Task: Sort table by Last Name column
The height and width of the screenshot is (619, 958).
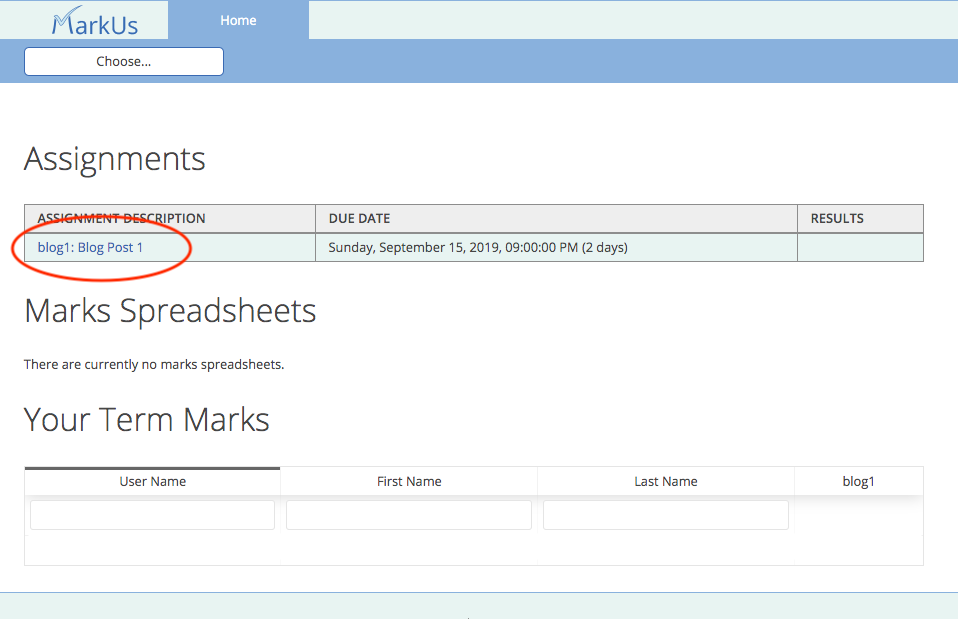Action: point(665,482)
